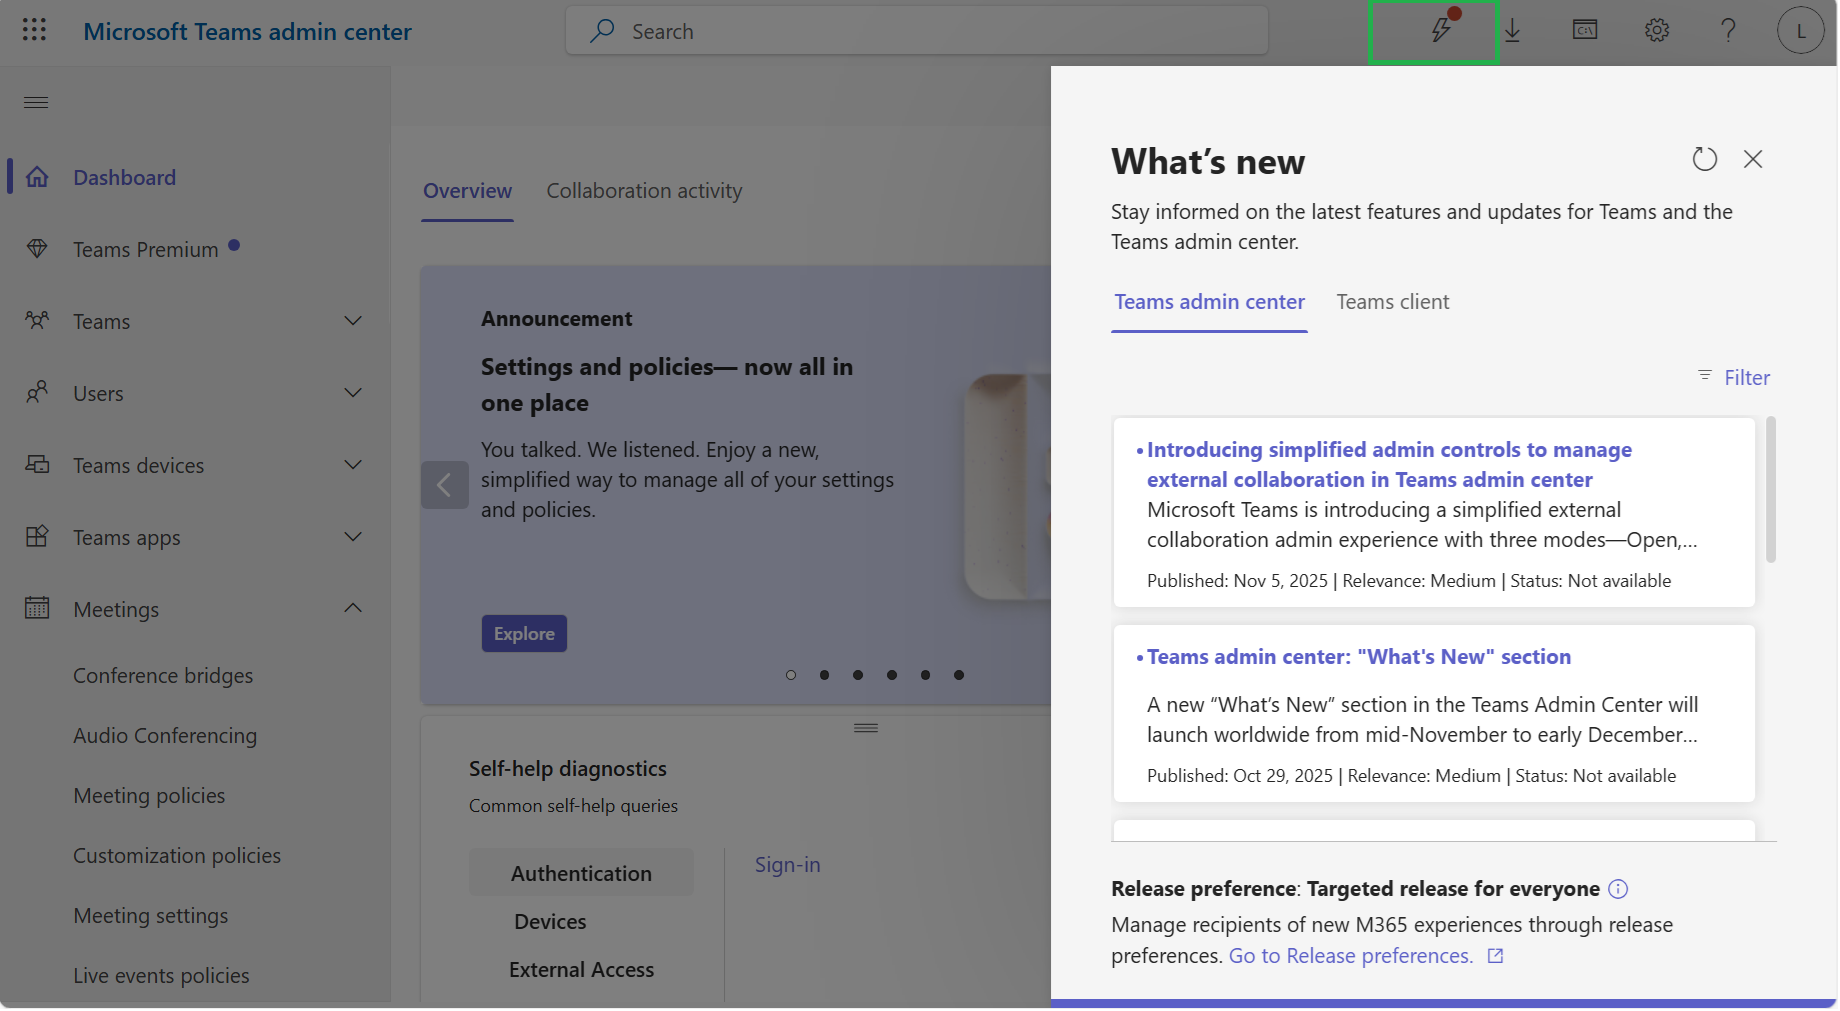Click the Explore button in the announcement
The height and width of the screenshot is (1011, 1840).
(523, 633)
